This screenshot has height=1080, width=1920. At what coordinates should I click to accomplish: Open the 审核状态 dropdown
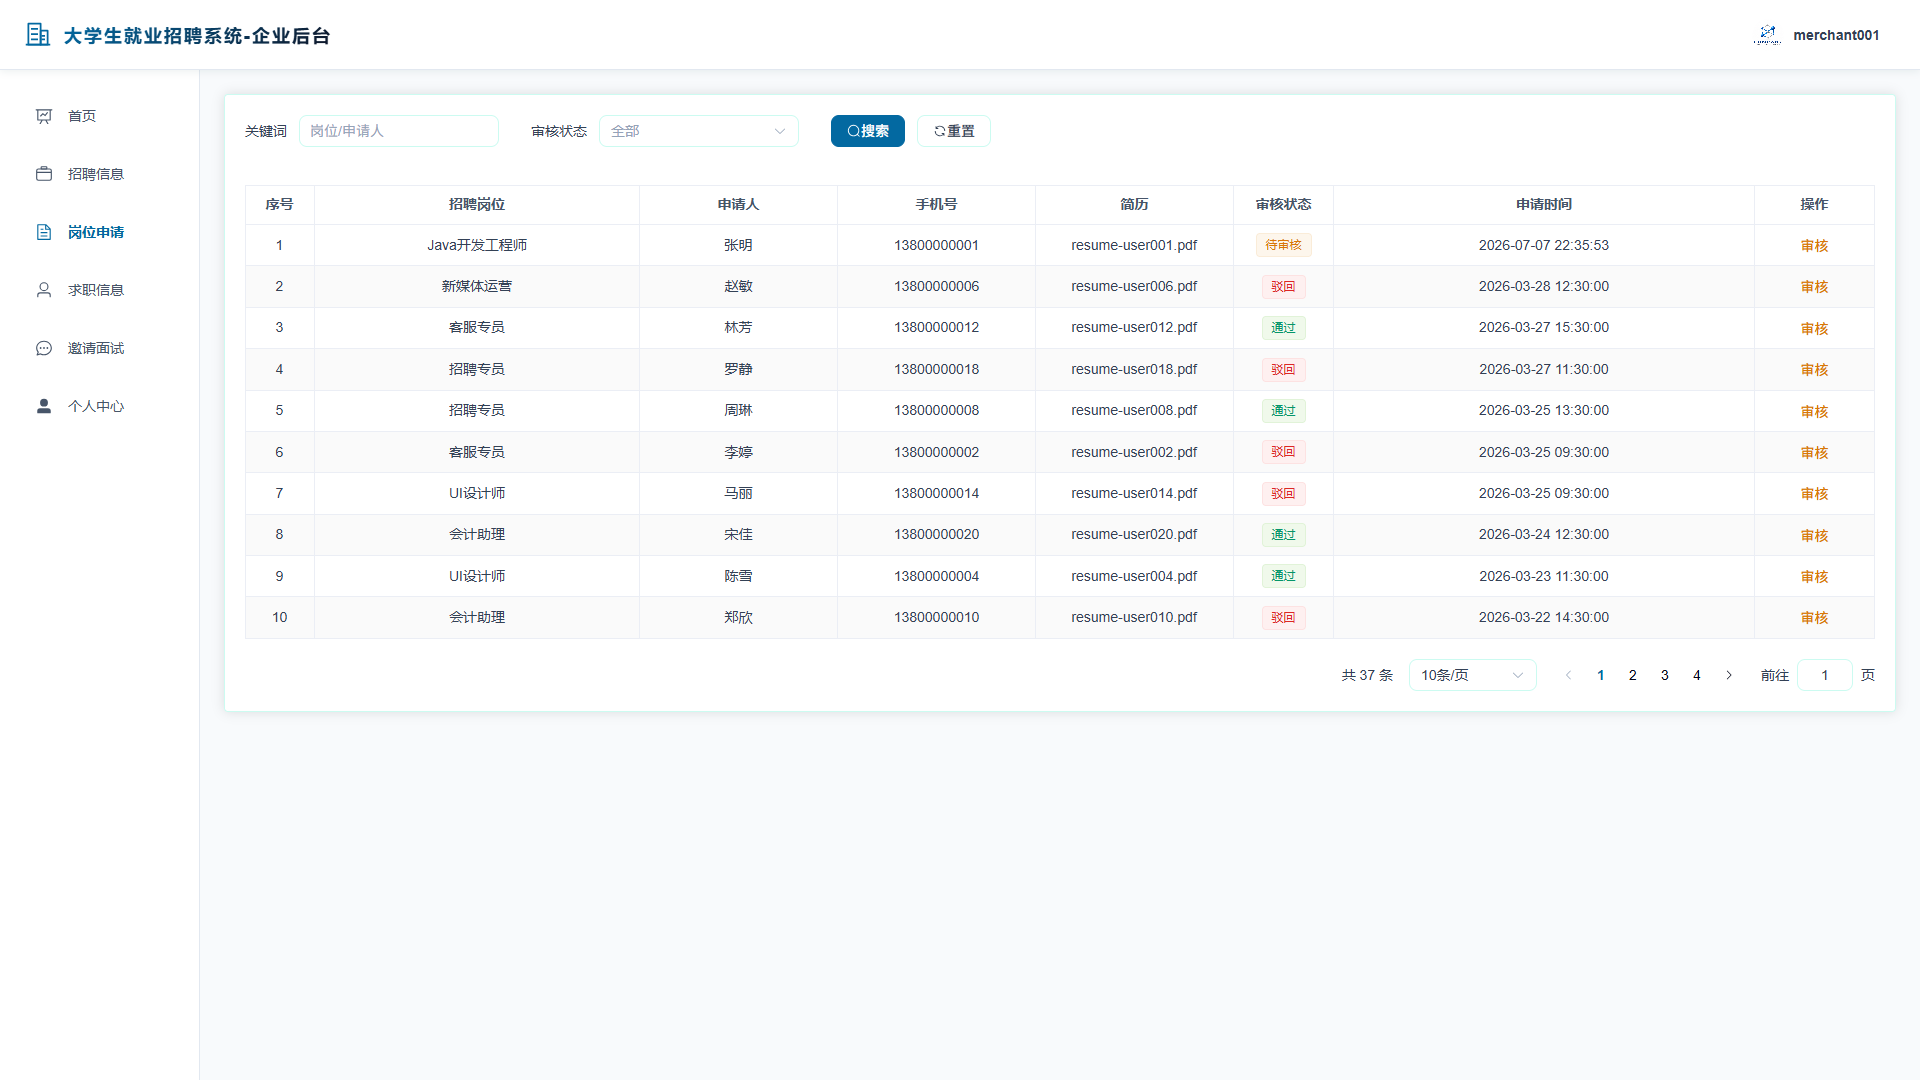pos(699,131)
